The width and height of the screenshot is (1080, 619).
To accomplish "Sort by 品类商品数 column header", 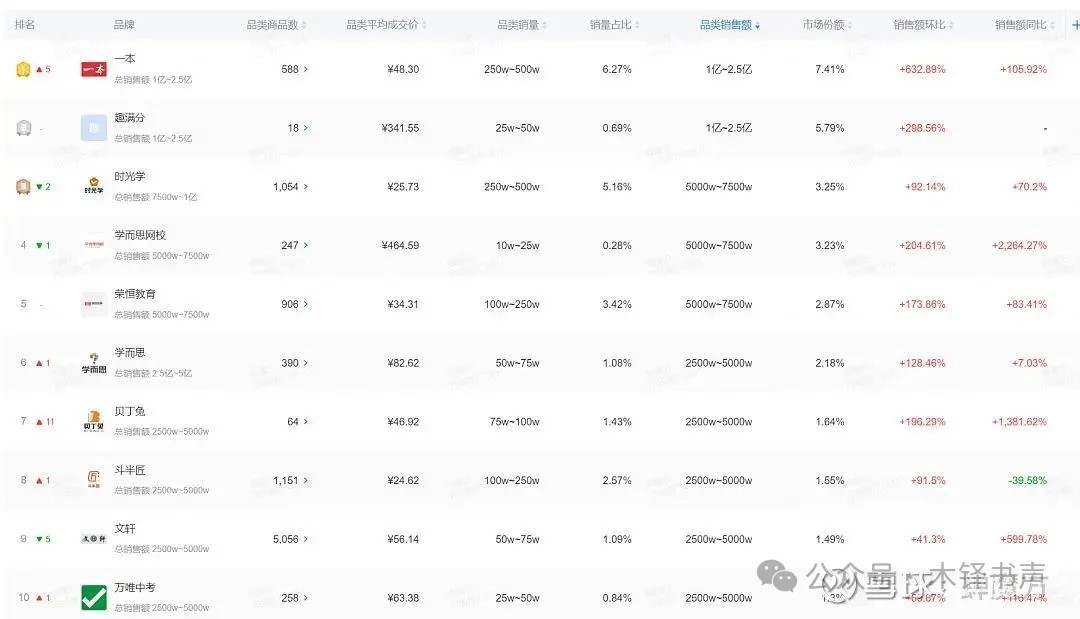I will tap(276, 25).
